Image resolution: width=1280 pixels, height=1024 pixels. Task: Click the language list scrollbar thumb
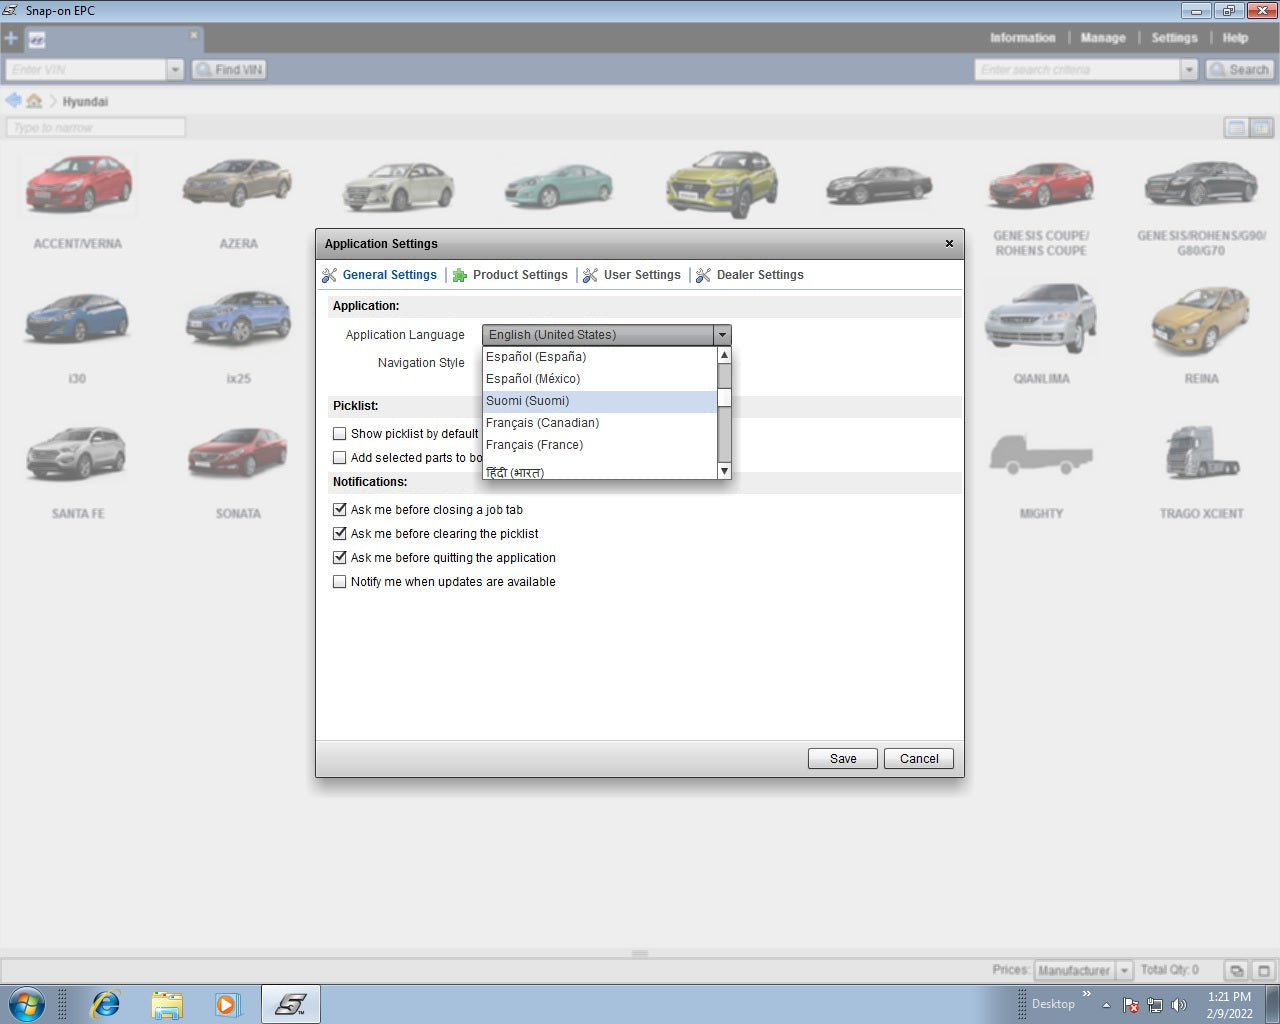click(724, 398)
